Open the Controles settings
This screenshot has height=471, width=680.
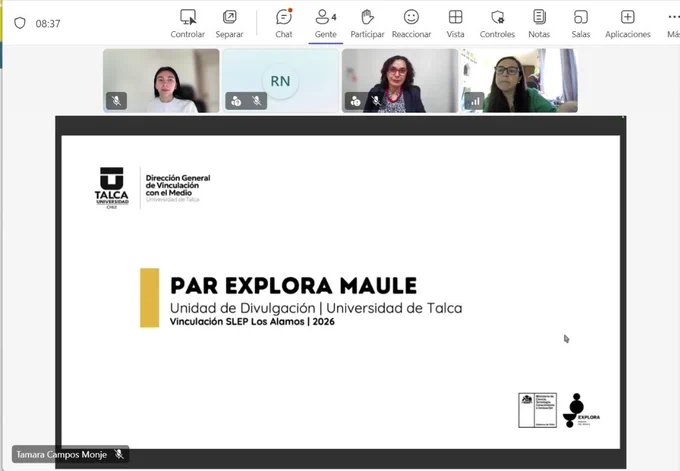[497, 24]
